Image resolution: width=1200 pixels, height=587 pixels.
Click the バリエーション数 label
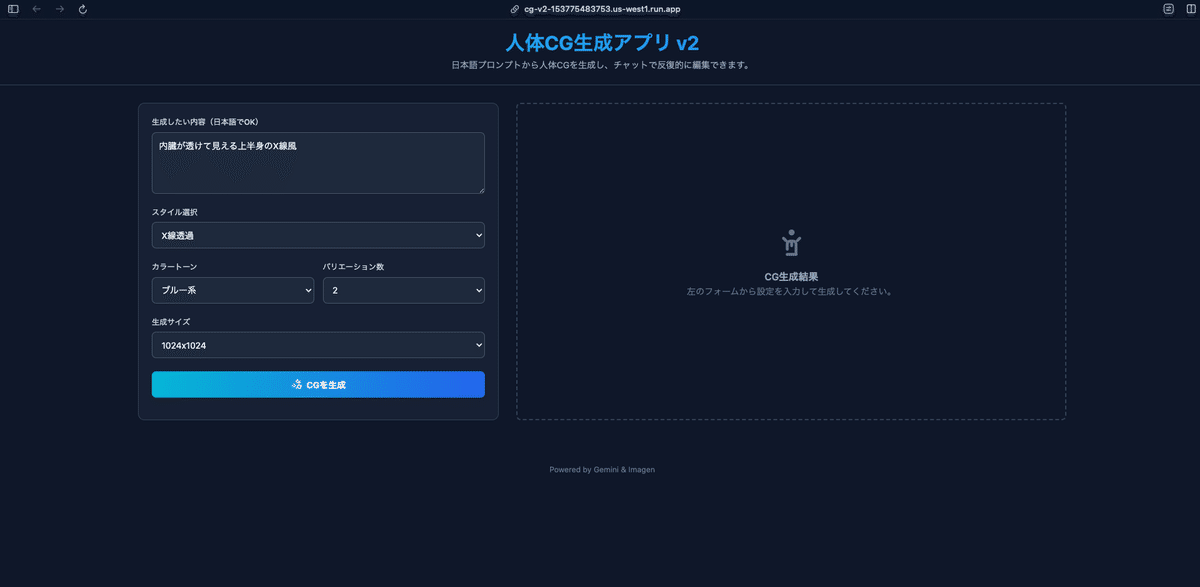353,267
